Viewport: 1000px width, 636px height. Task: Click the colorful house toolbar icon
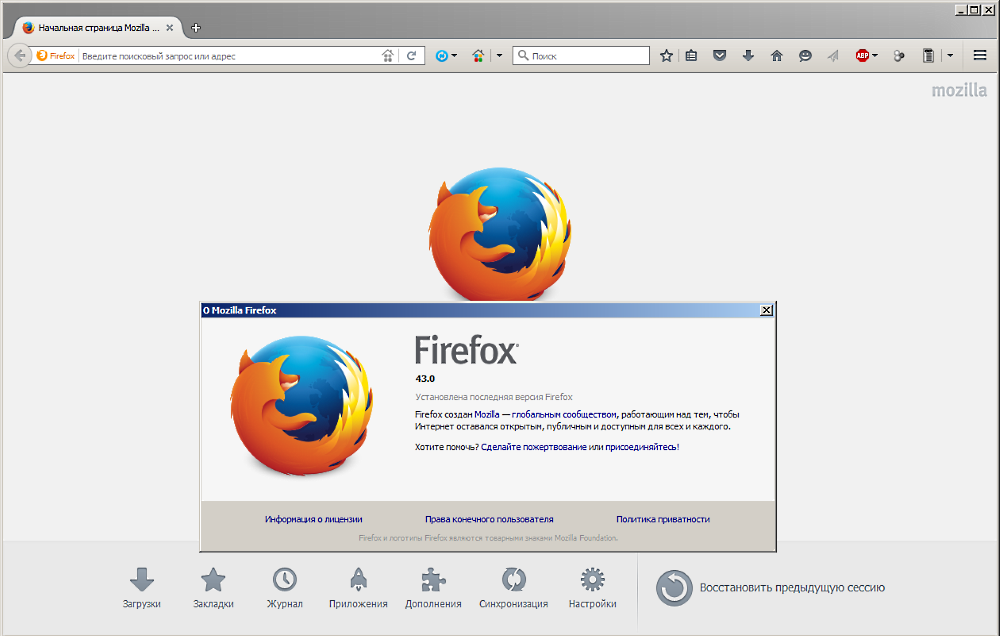point(478,56)
